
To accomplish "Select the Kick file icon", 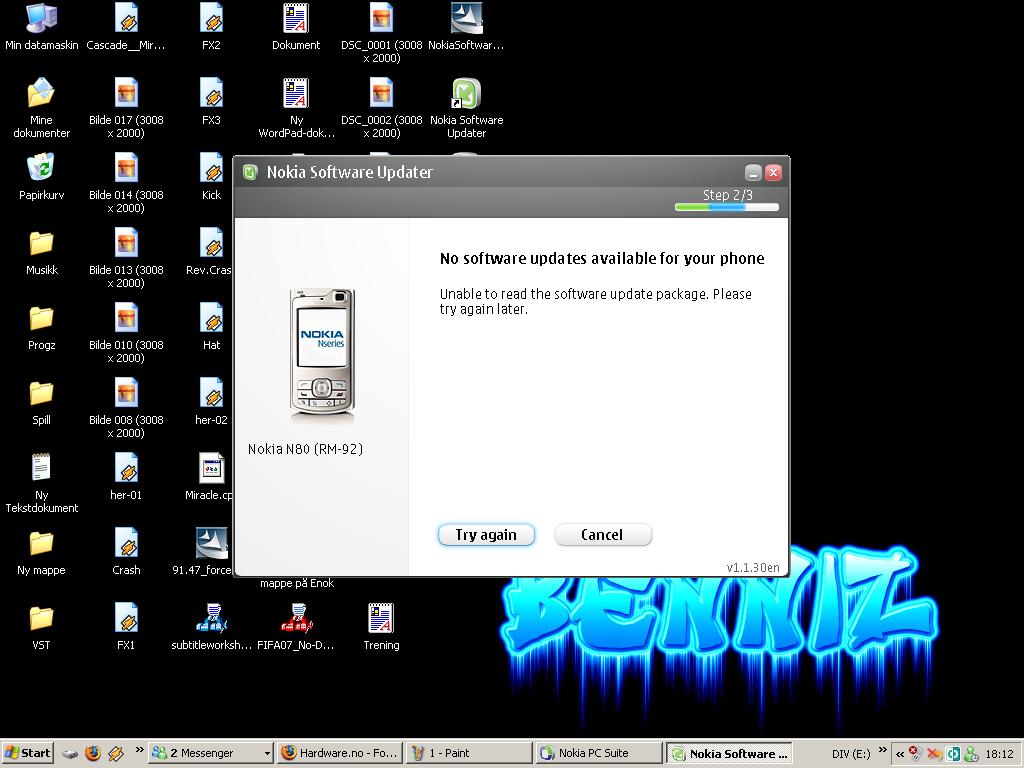I will (211, 178).
